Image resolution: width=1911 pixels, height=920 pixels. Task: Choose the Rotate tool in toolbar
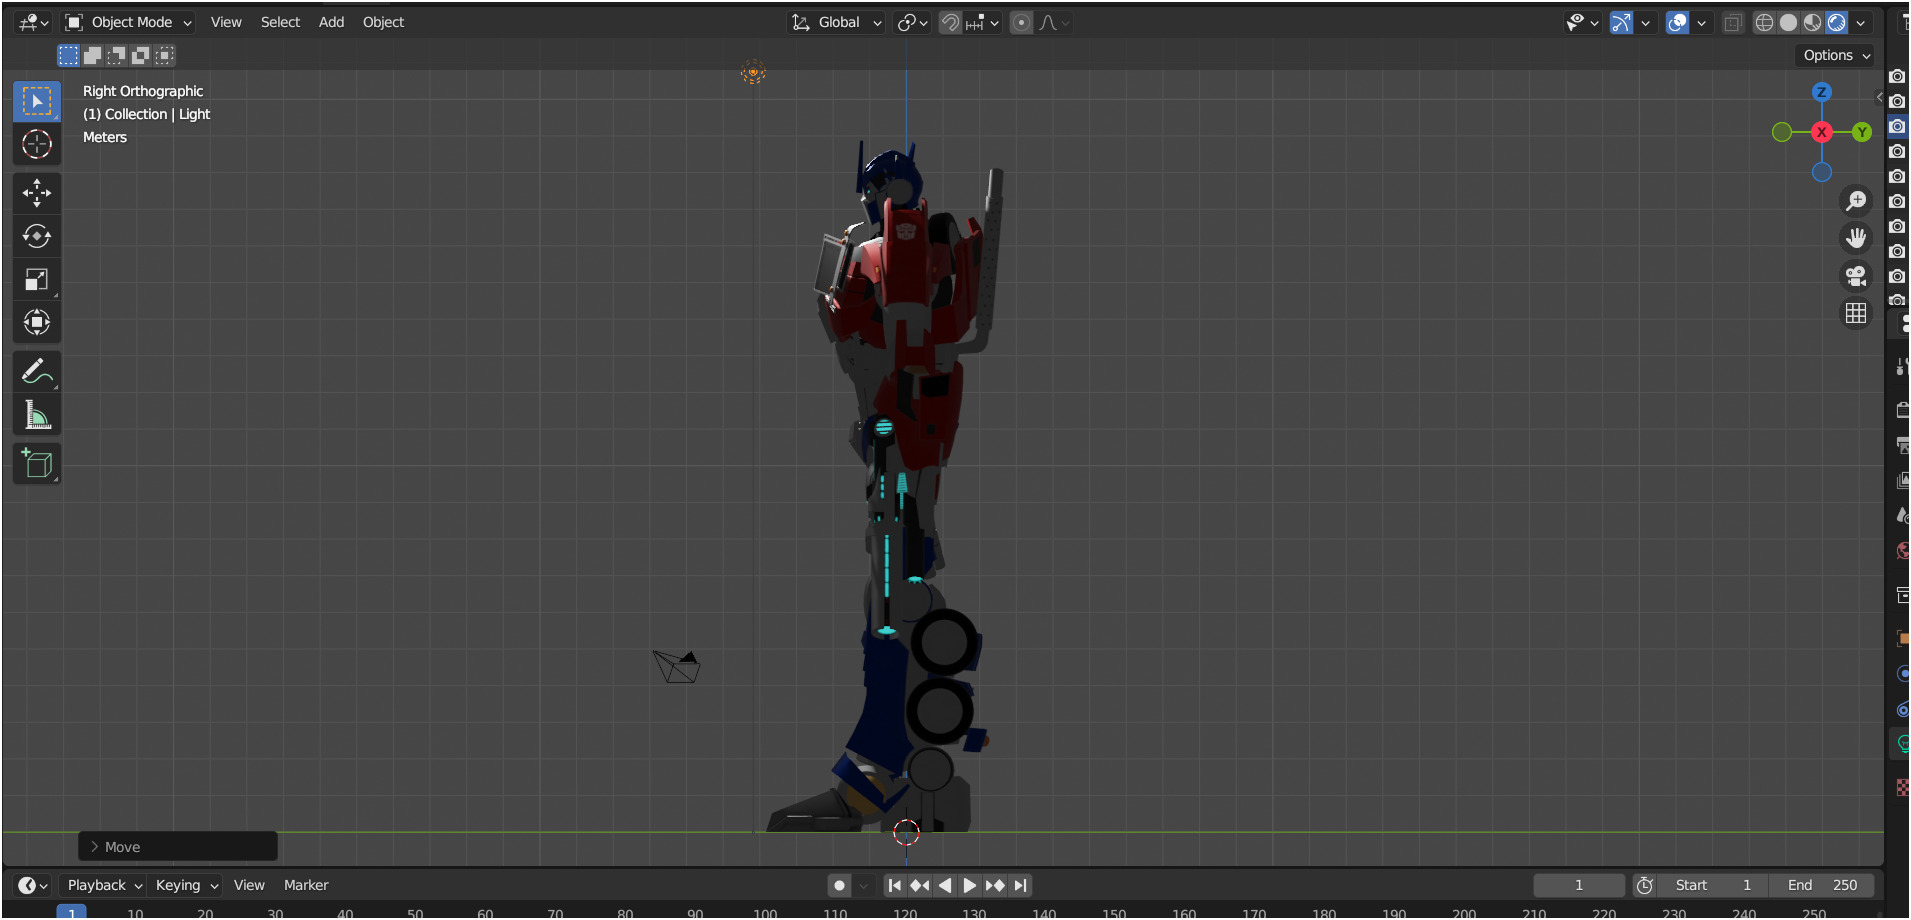point(37,236)
